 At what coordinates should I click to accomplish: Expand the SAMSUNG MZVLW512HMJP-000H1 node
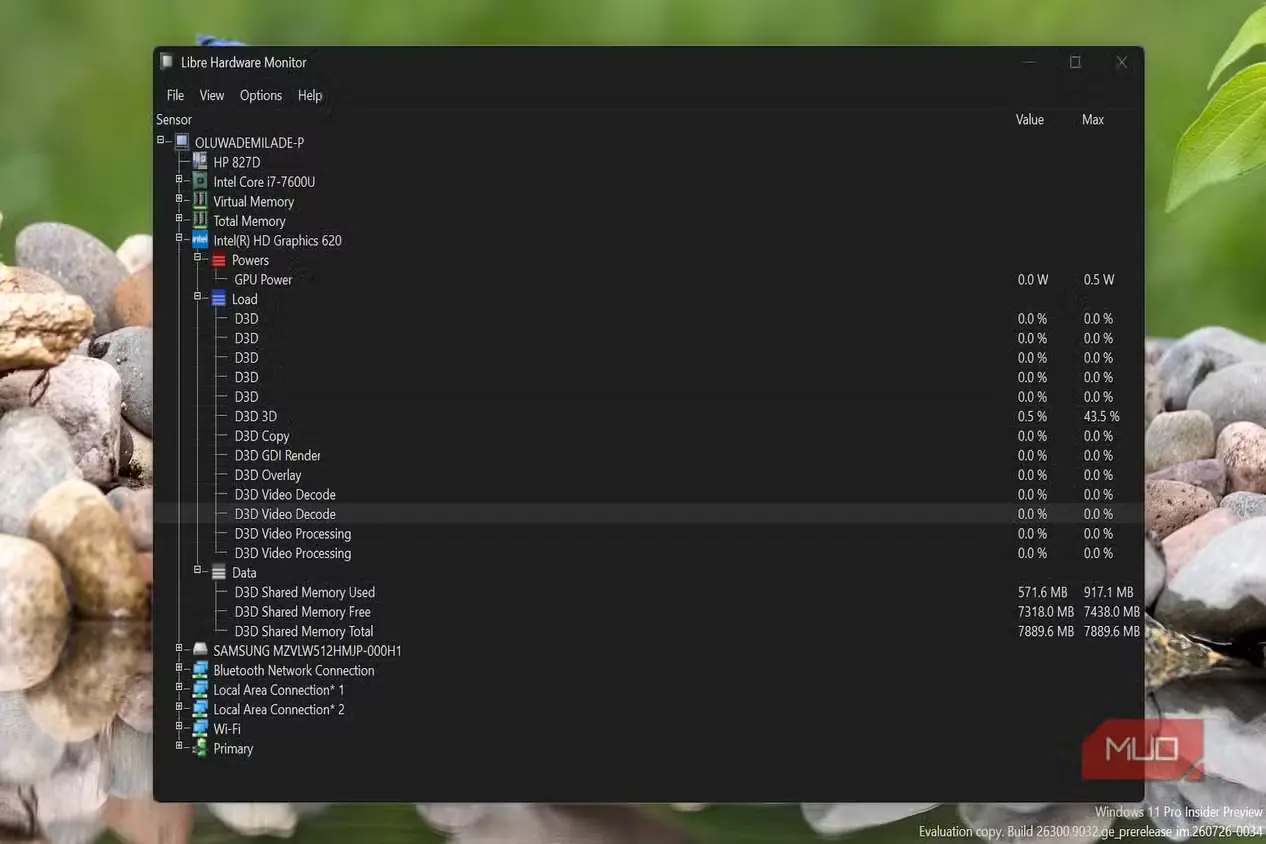click(179, 650)
